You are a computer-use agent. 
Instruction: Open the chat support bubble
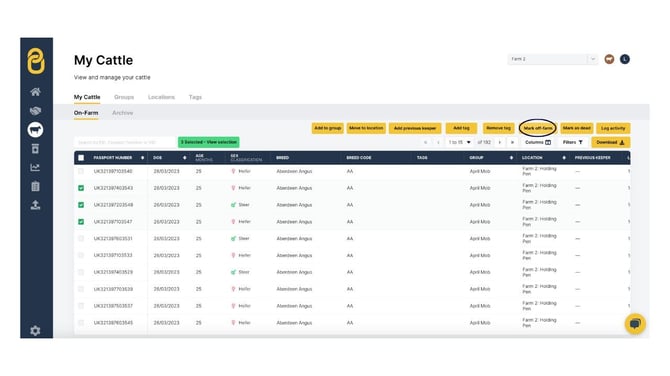tap(635, 324)
